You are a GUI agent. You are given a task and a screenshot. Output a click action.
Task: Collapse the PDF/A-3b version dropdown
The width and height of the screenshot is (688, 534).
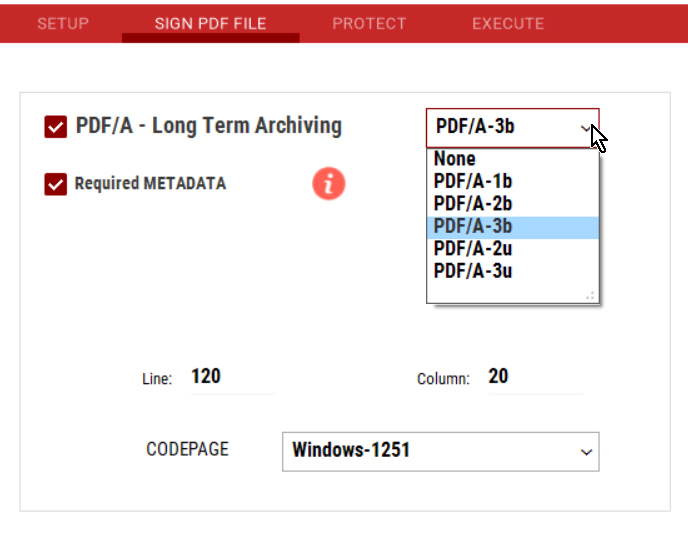512,128
